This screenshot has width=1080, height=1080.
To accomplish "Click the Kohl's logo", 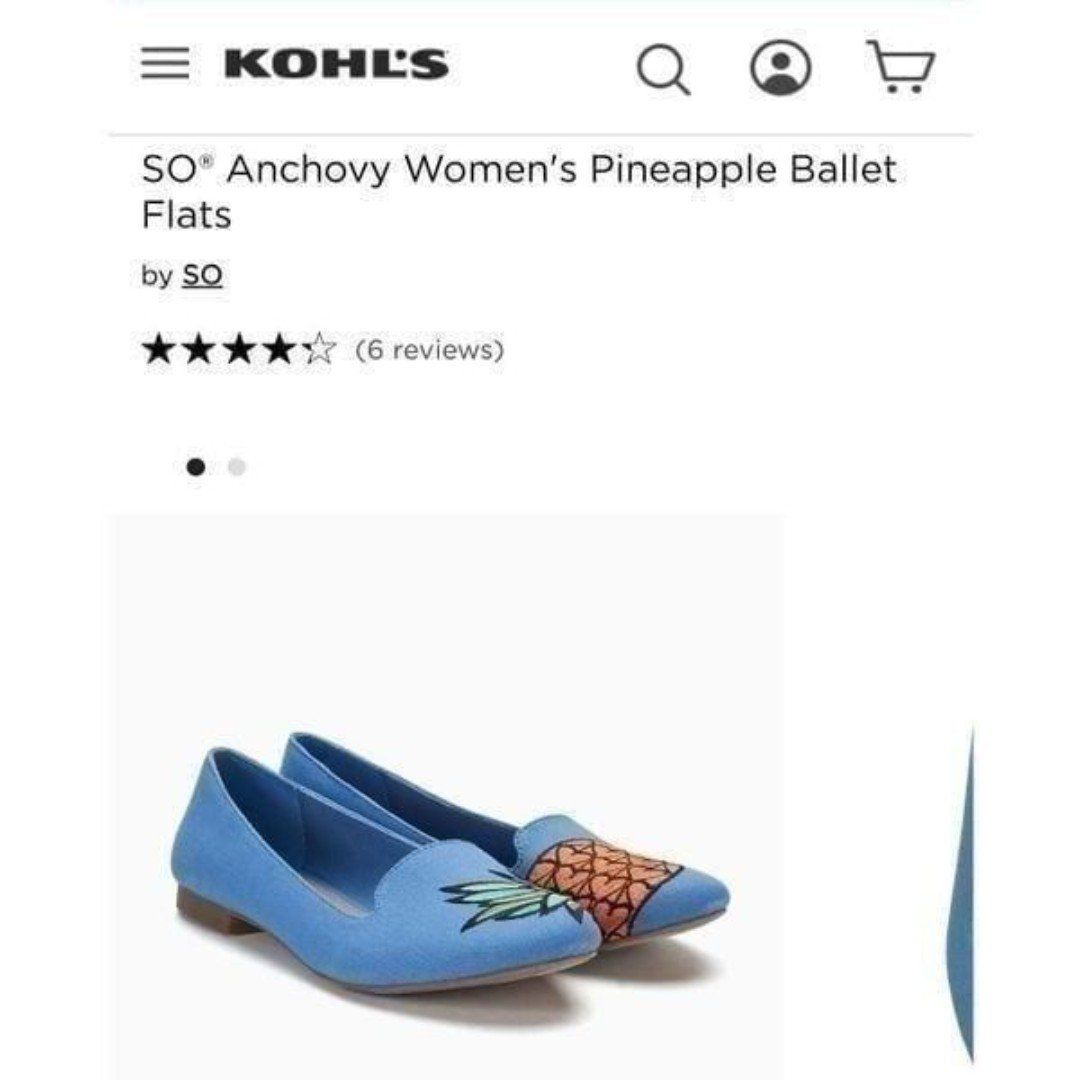I will tap(336, 64).
